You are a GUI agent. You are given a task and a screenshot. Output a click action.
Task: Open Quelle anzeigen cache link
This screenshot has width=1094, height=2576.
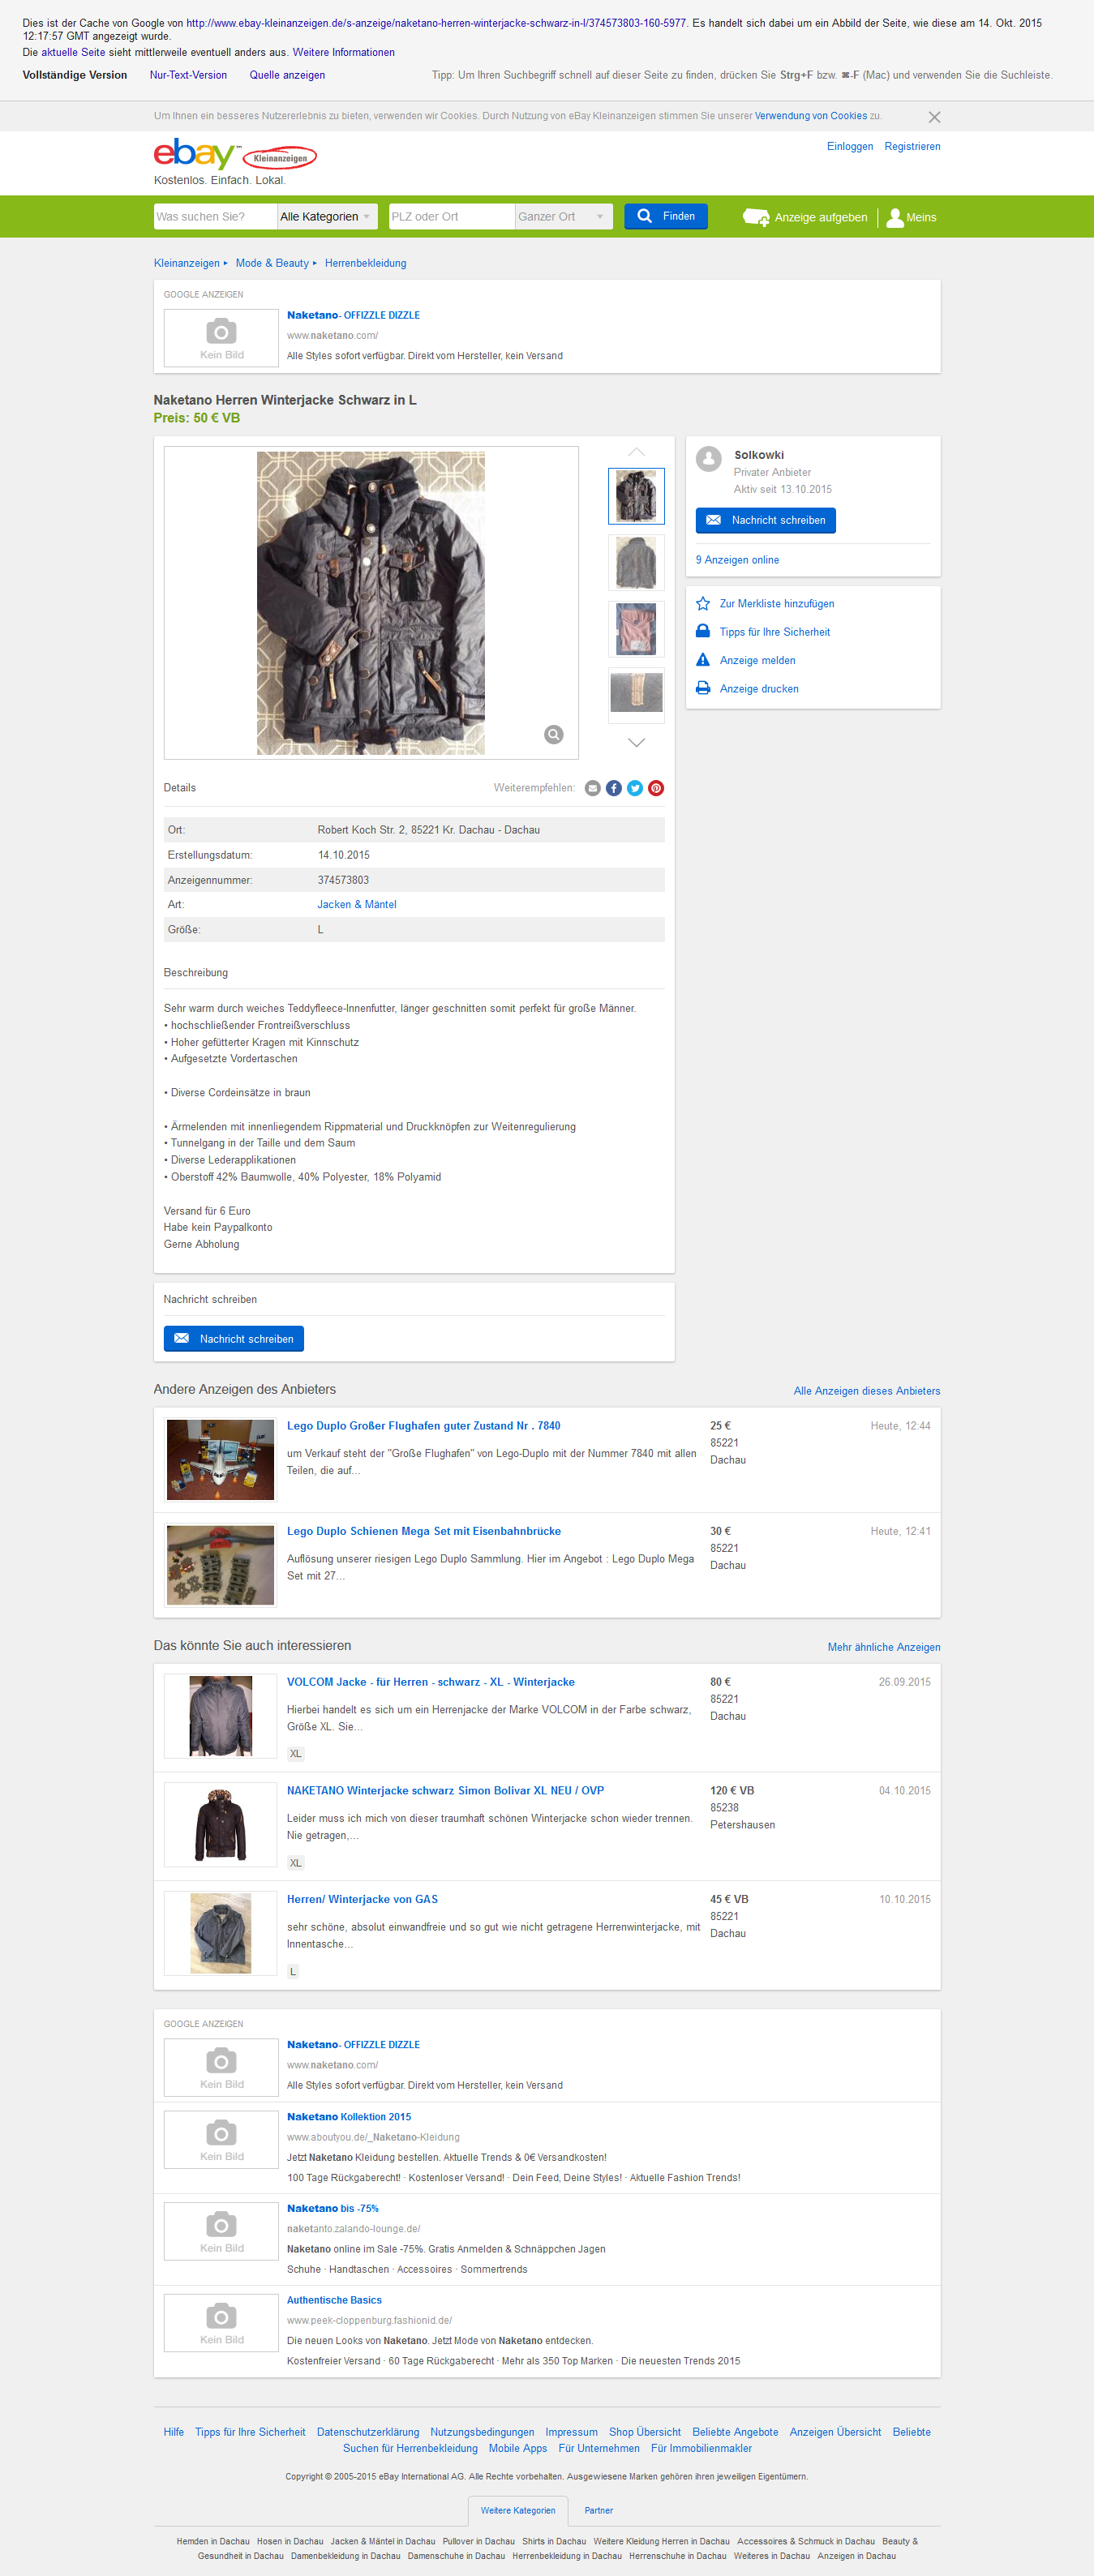coord(287,75)
